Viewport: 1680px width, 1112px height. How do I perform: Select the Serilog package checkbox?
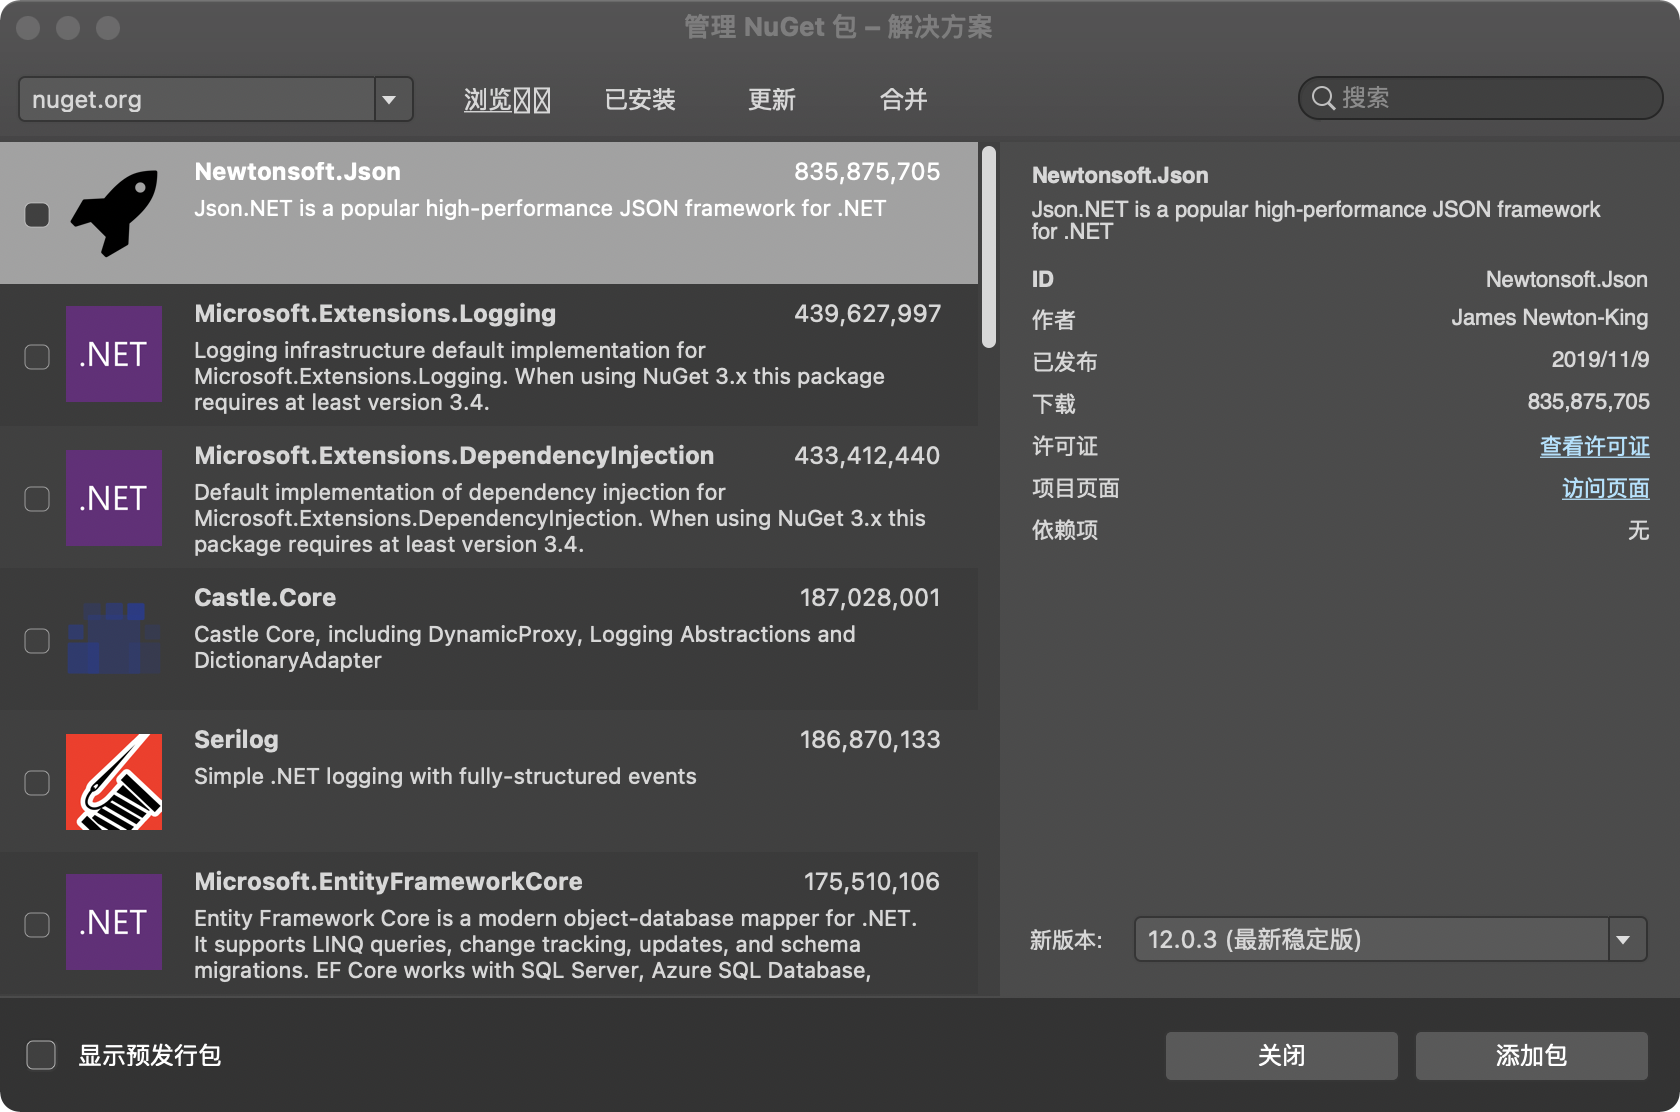pyautogui.click(x=37, y=783)
